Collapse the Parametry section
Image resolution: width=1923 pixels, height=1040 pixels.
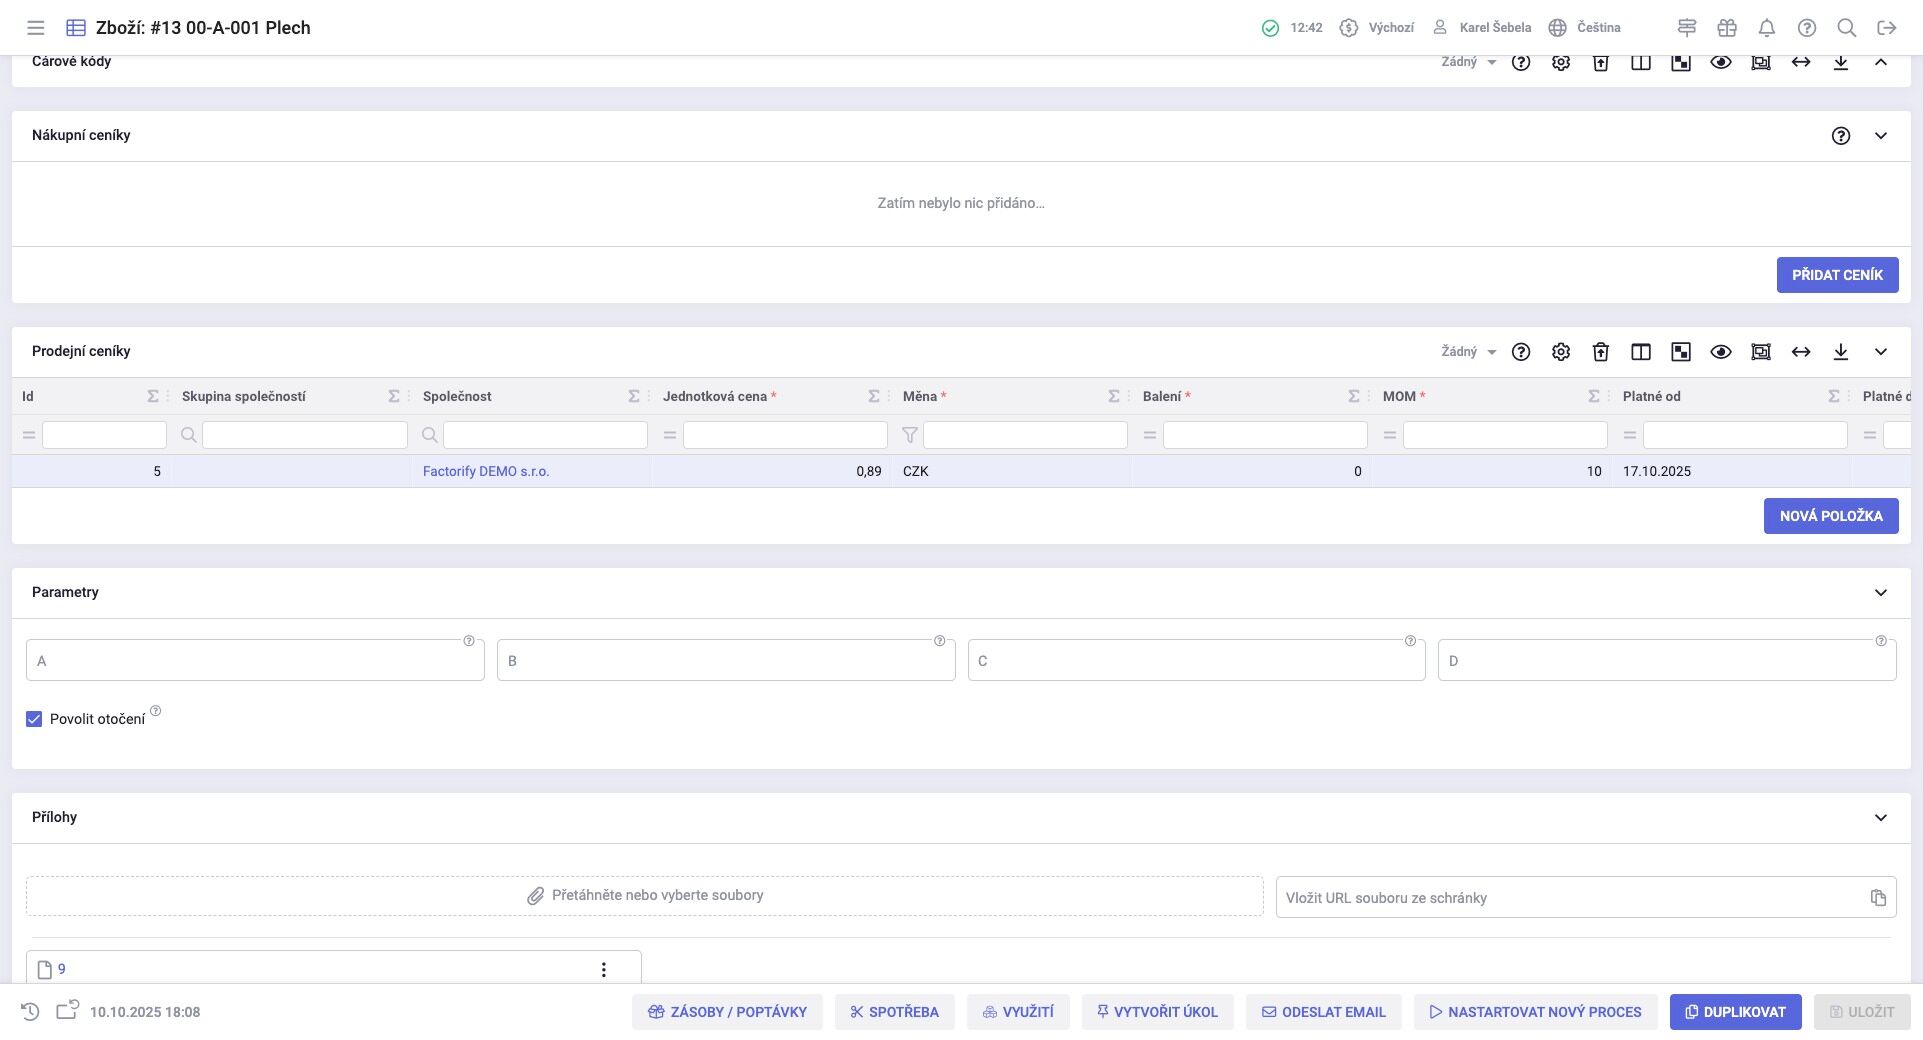[1881, 593]
